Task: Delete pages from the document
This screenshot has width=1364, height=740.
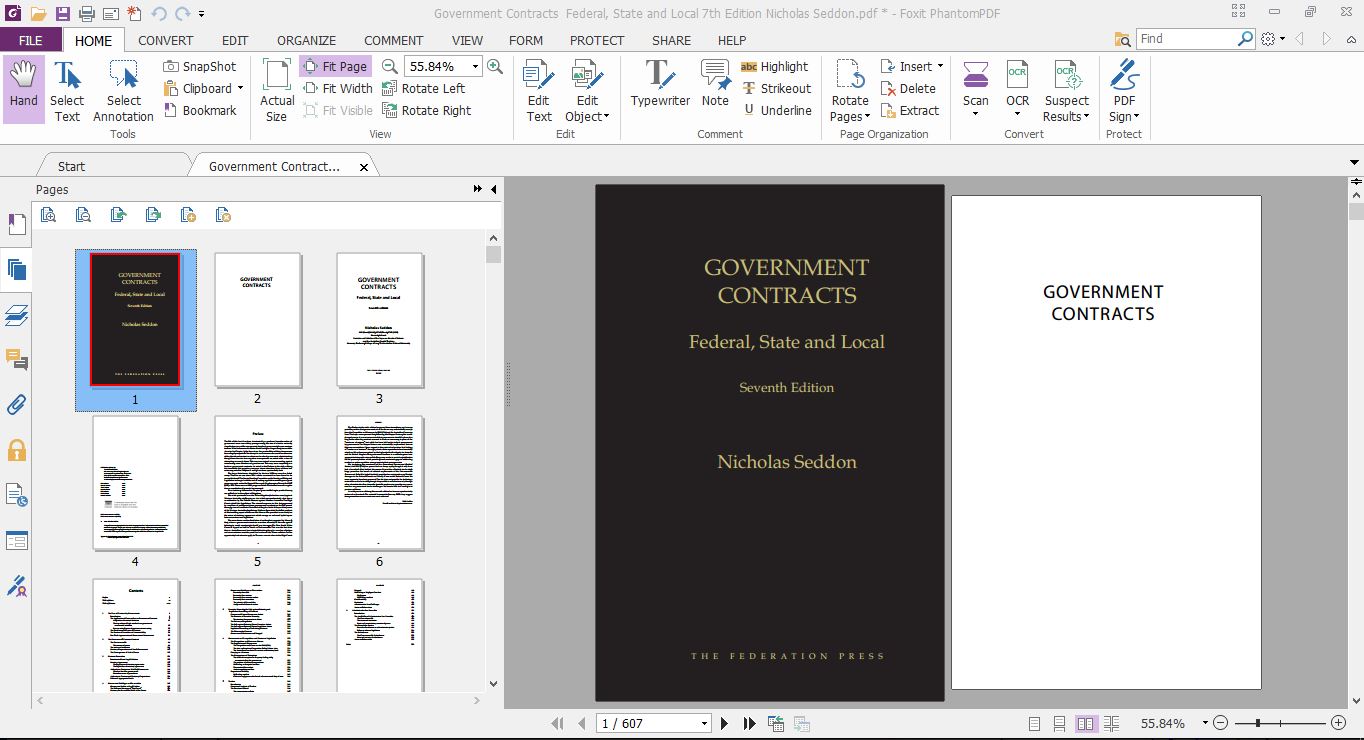Action: [x=908, y=88]
